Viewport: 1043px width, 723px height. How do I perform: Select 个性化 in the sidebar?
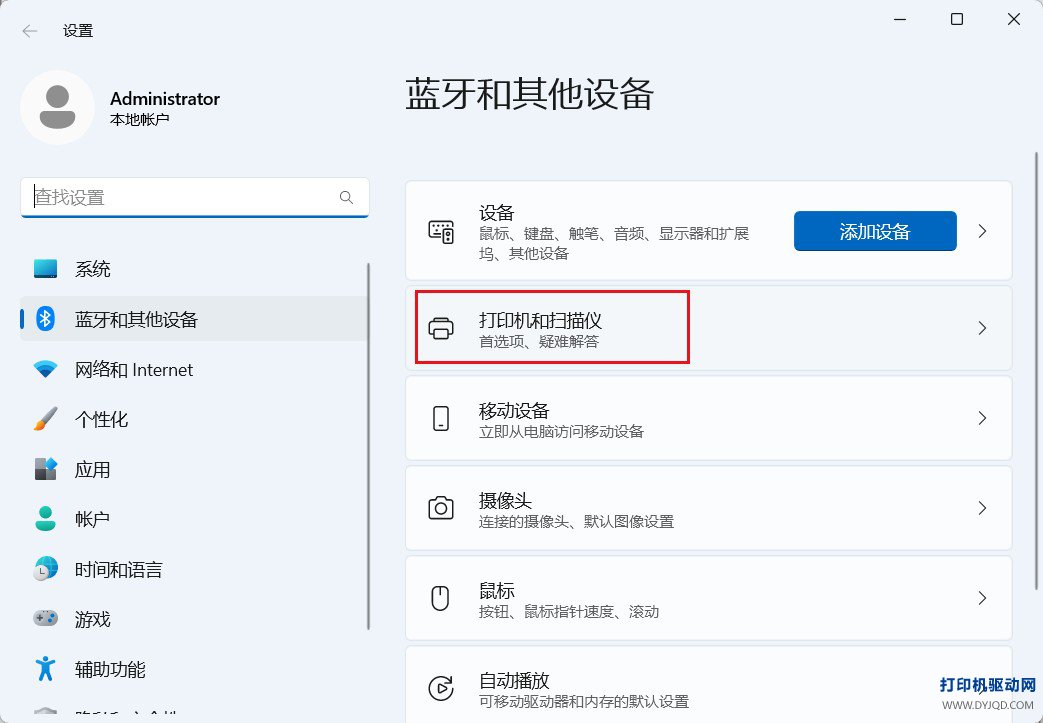[194, 419]
